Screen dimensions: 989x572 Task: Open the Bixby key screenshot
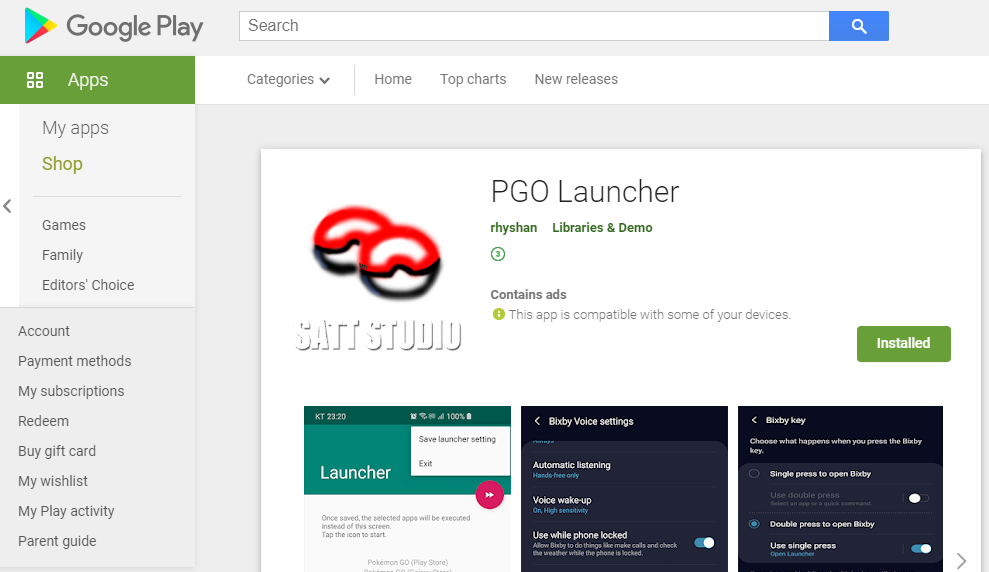tap(840, 489)
